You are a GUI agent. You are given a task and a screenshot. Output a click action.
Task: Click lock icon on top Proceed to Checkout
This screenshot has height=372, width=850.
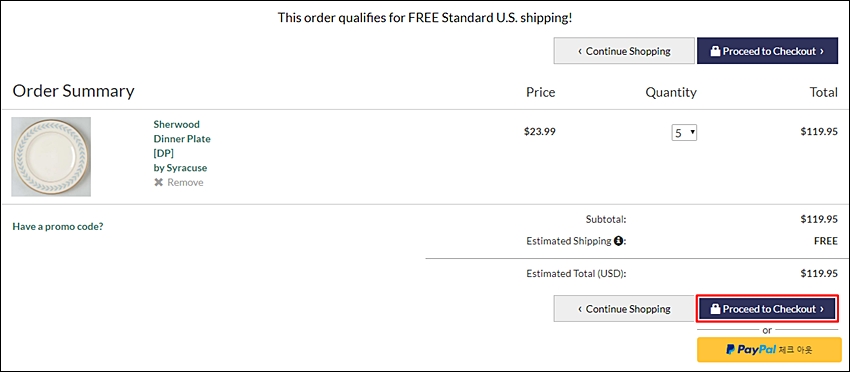tap(715, 51)
